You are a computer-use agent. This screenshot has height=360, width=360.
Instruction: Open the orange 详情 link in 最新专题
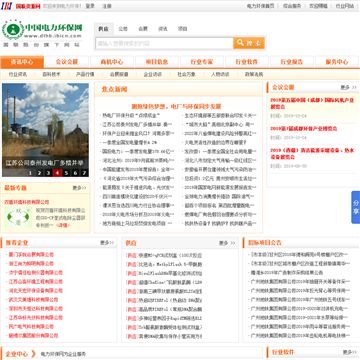click(63, 225)
